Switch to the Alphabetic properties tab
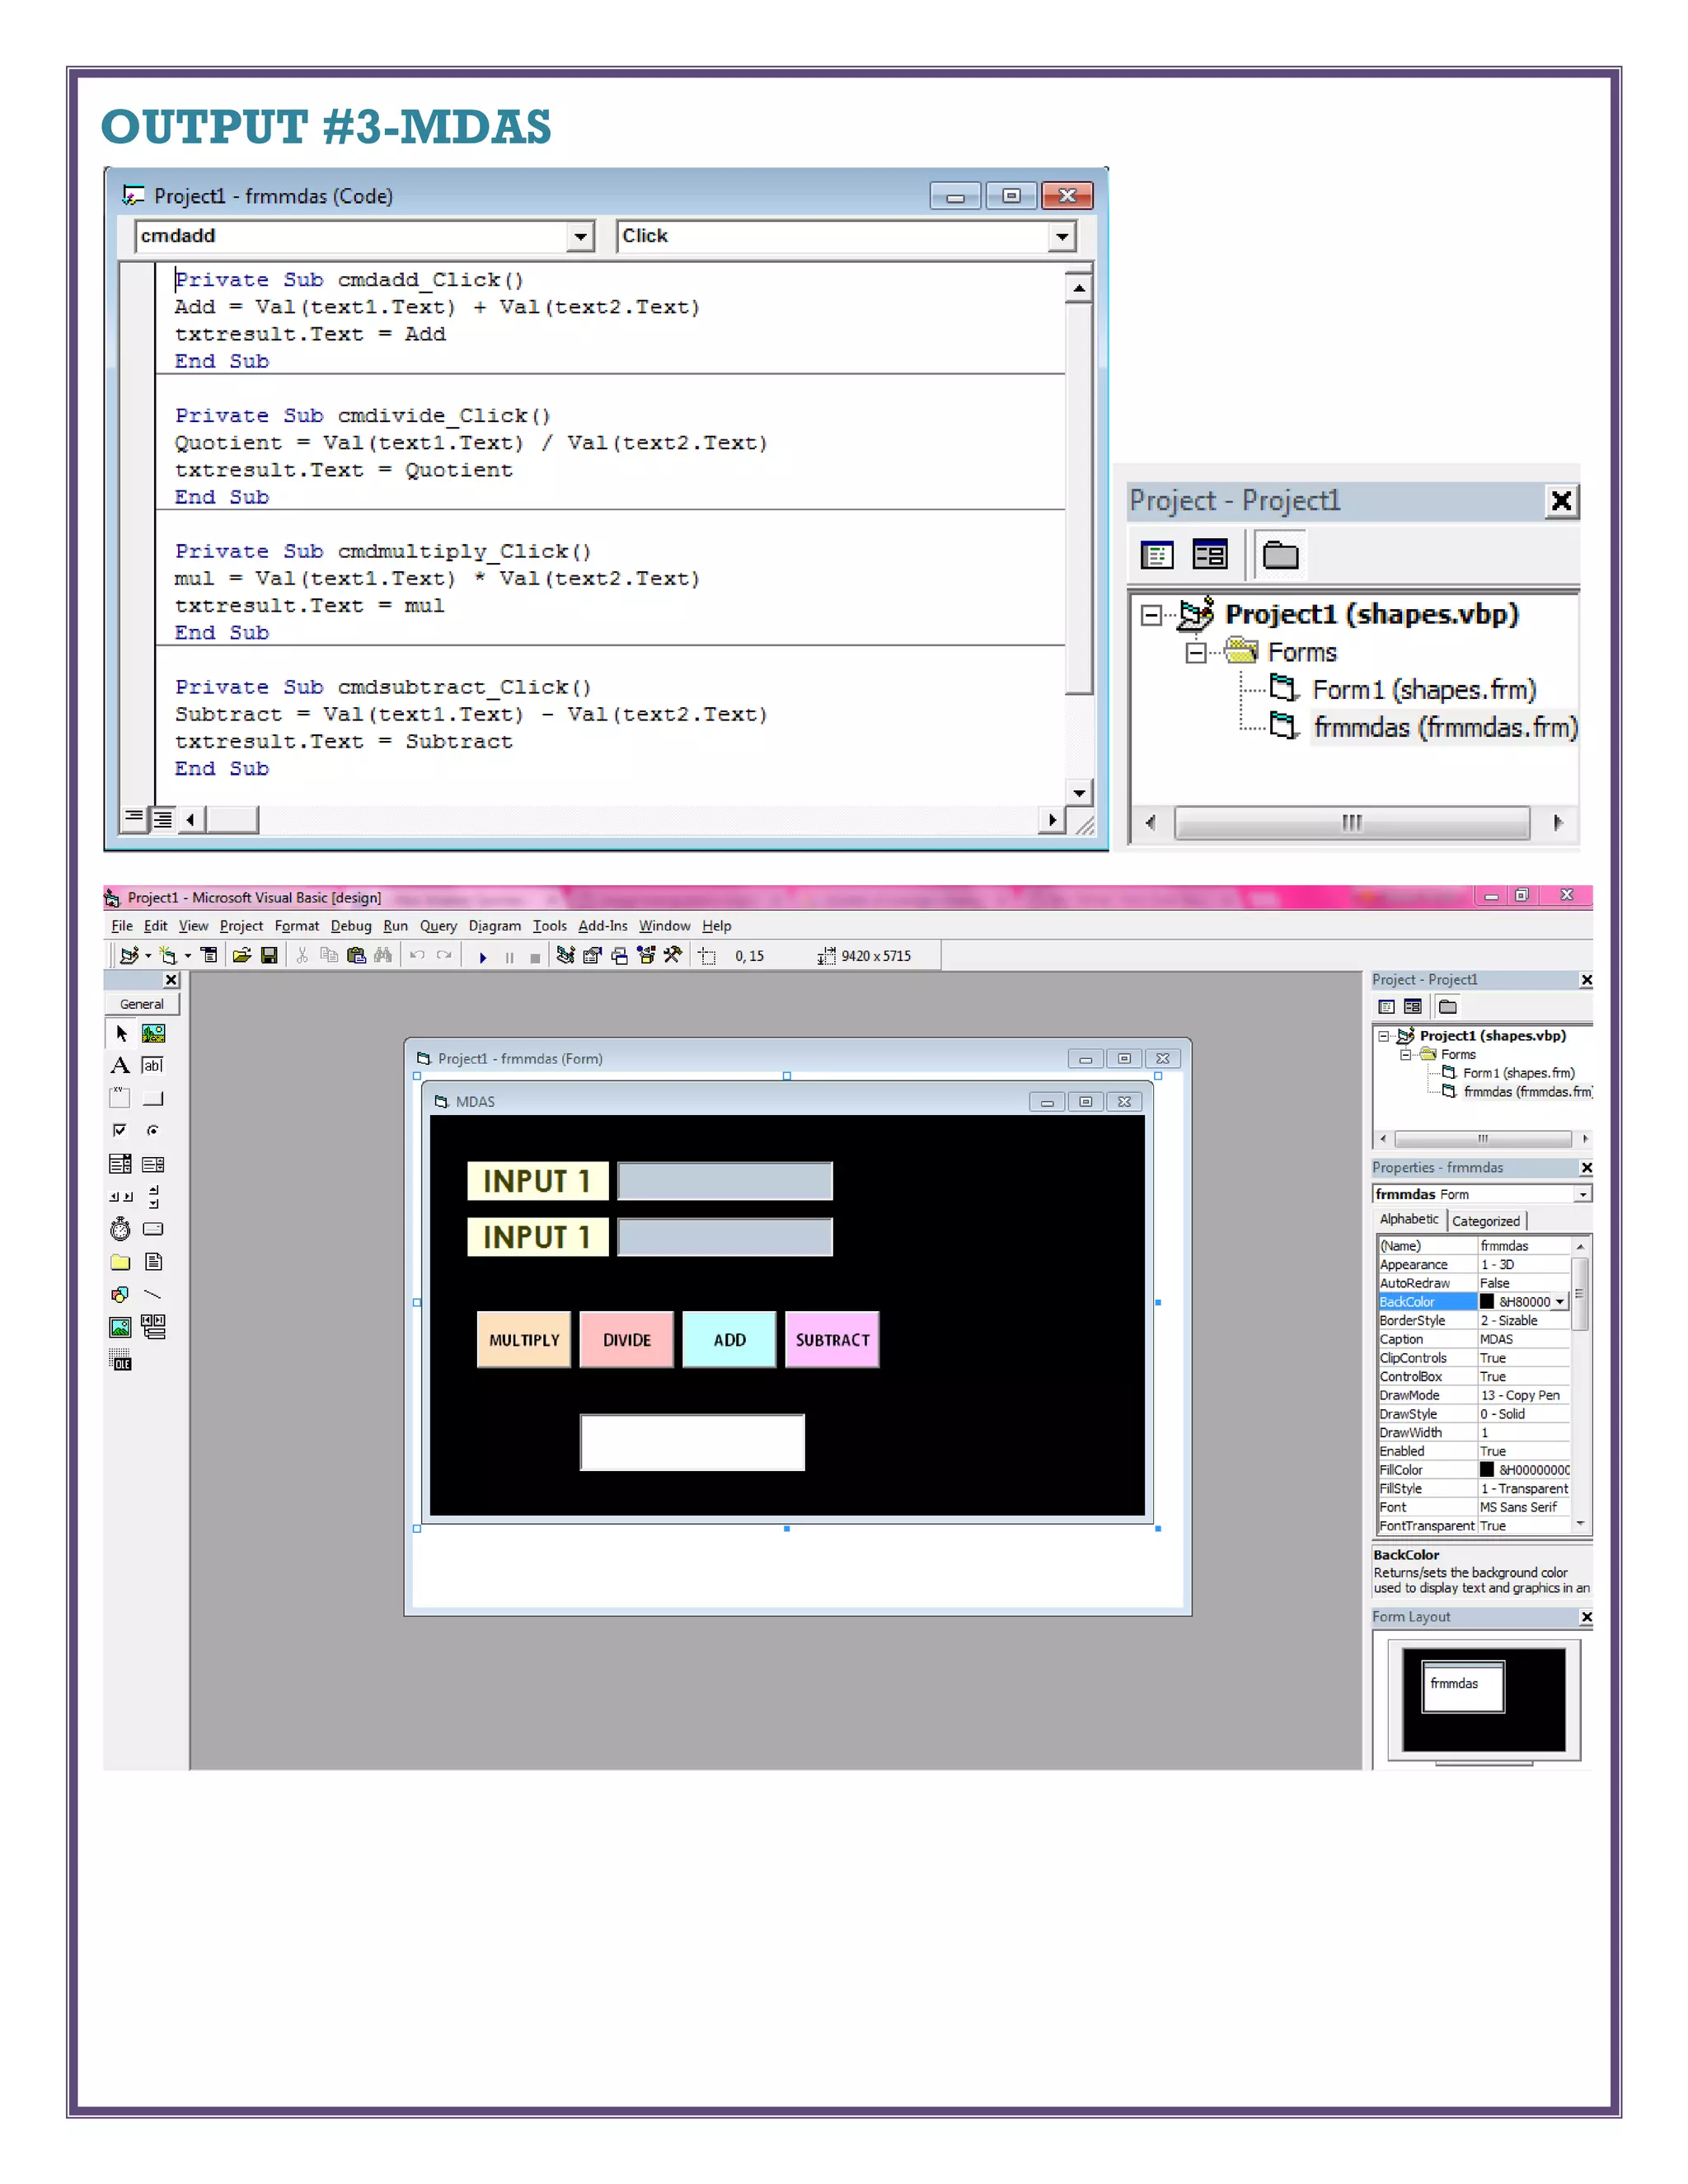The width and height of the screenshot is (1688, 2184). tap(1409, 1219)
